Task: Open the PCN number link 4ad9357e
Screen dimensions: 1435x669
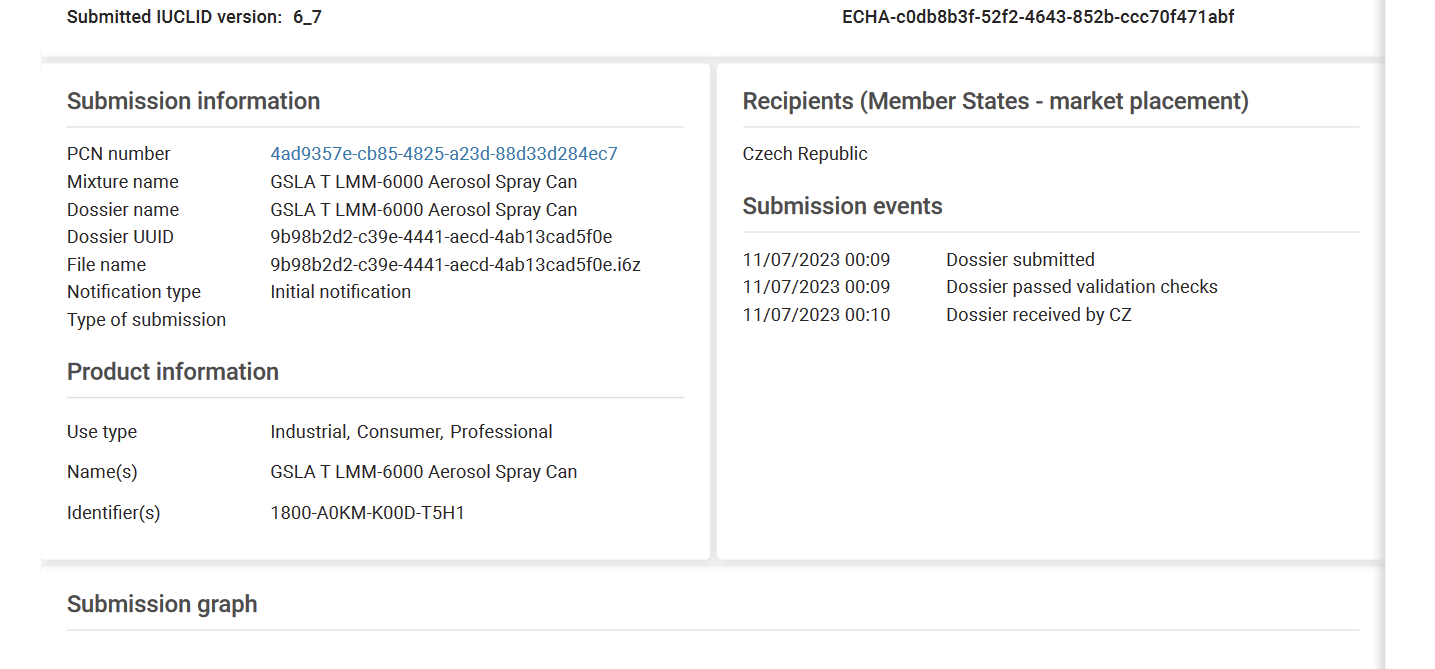Action: (443, 154)
